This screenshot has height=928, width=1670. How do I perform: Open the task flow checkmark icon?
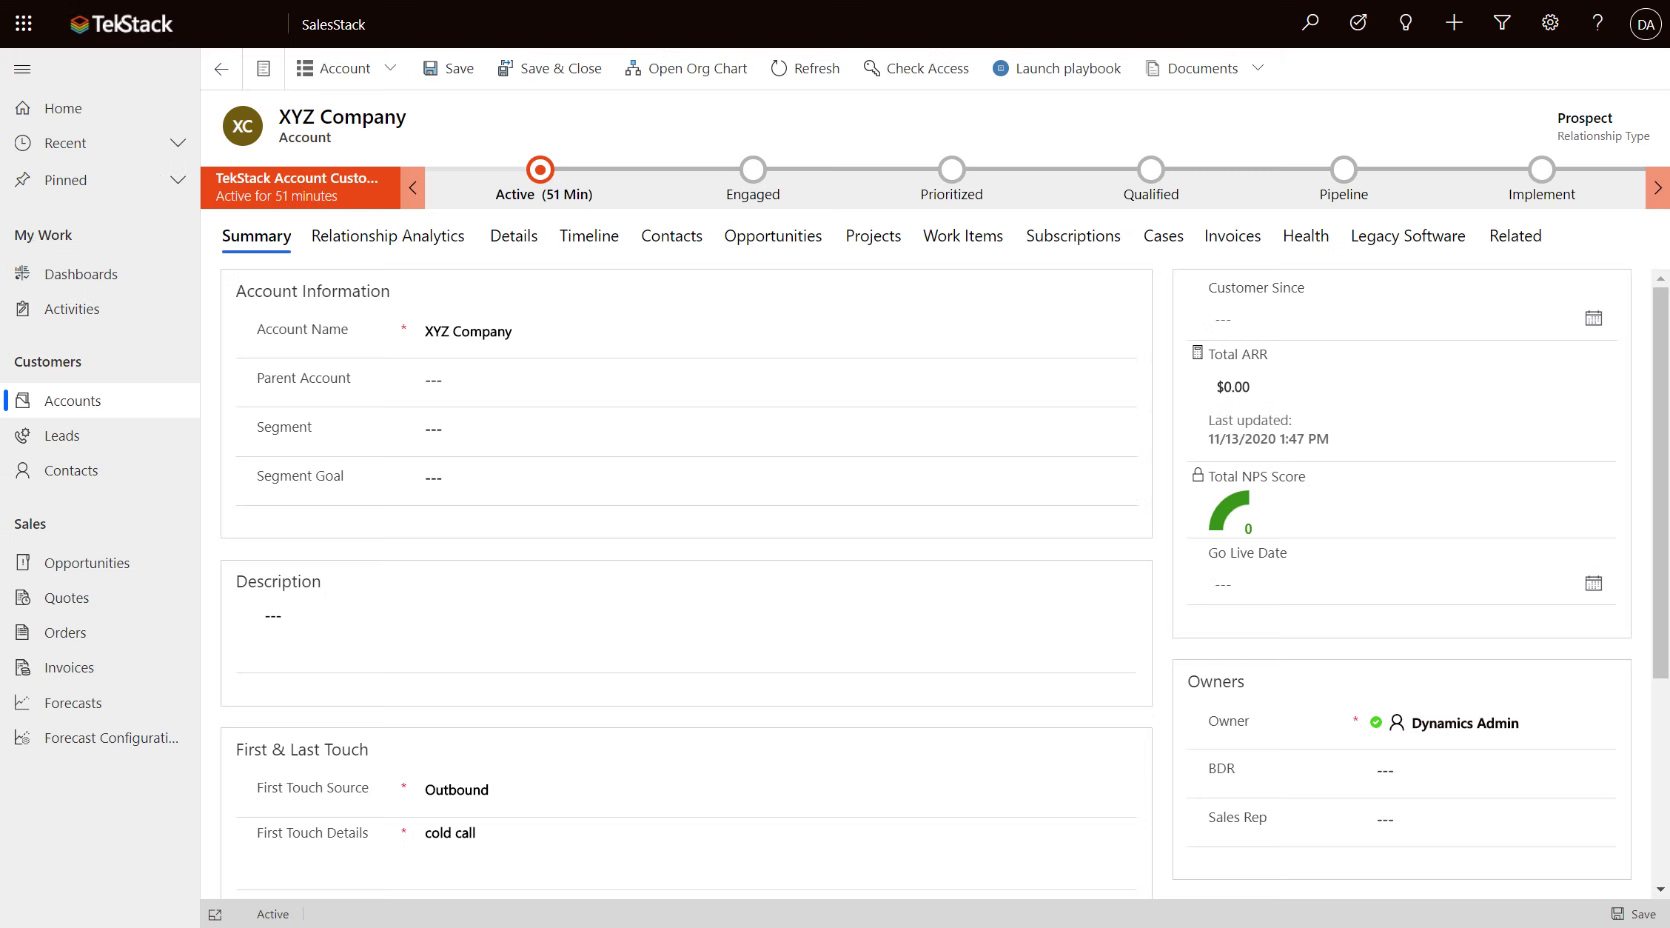point(1358,23)
